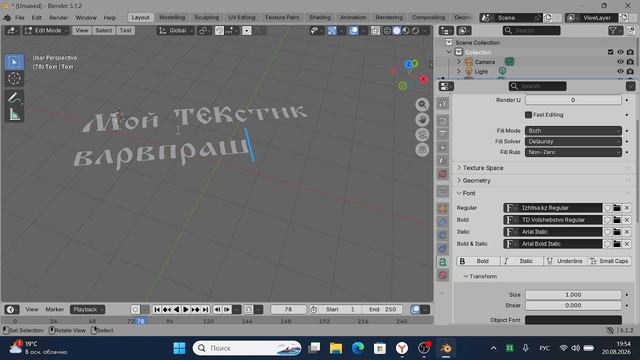
Task: Hide Light with its eye icon
Action: [x=620, y=71]
